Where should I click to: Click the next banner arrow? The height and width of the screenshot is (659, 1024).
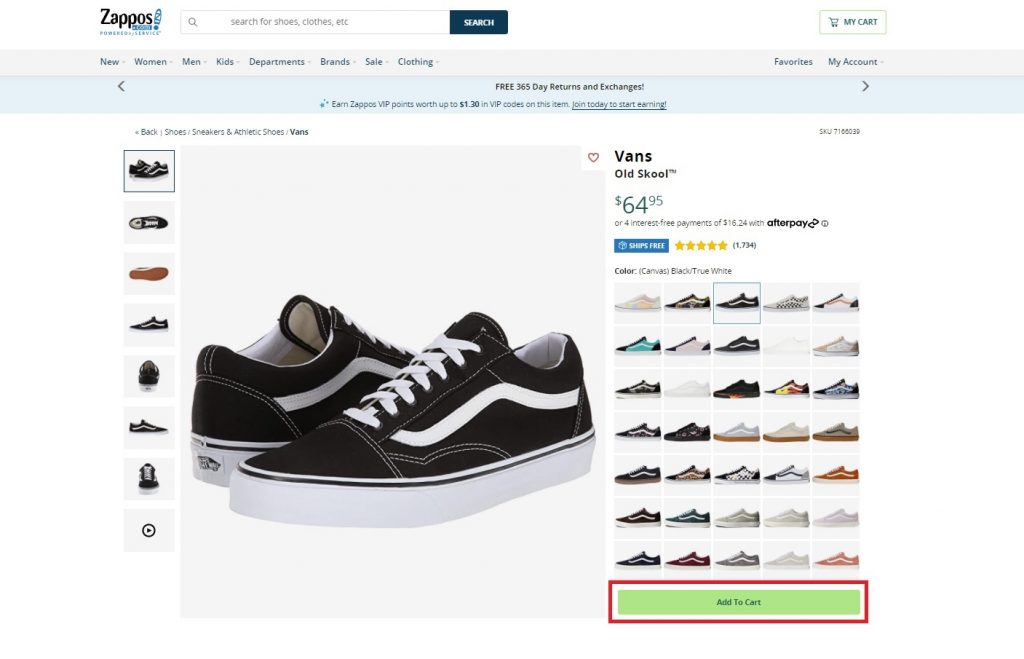click(x=865, y=86)
